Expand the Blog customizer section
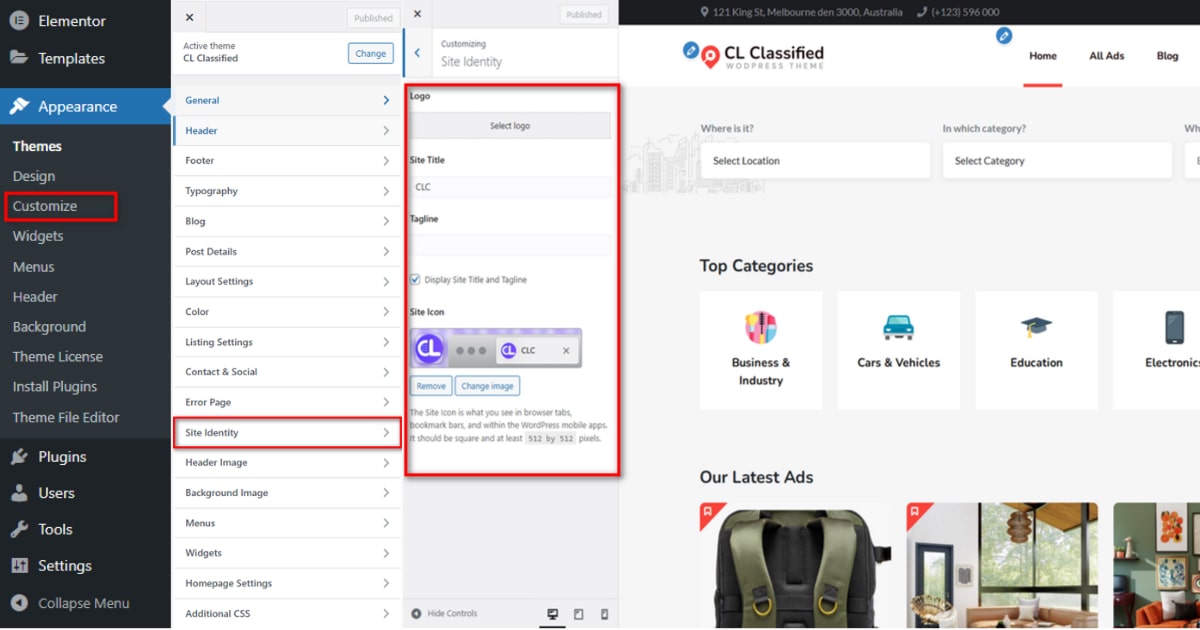Viewport: 1200px width, 630px height. [287, 221]
